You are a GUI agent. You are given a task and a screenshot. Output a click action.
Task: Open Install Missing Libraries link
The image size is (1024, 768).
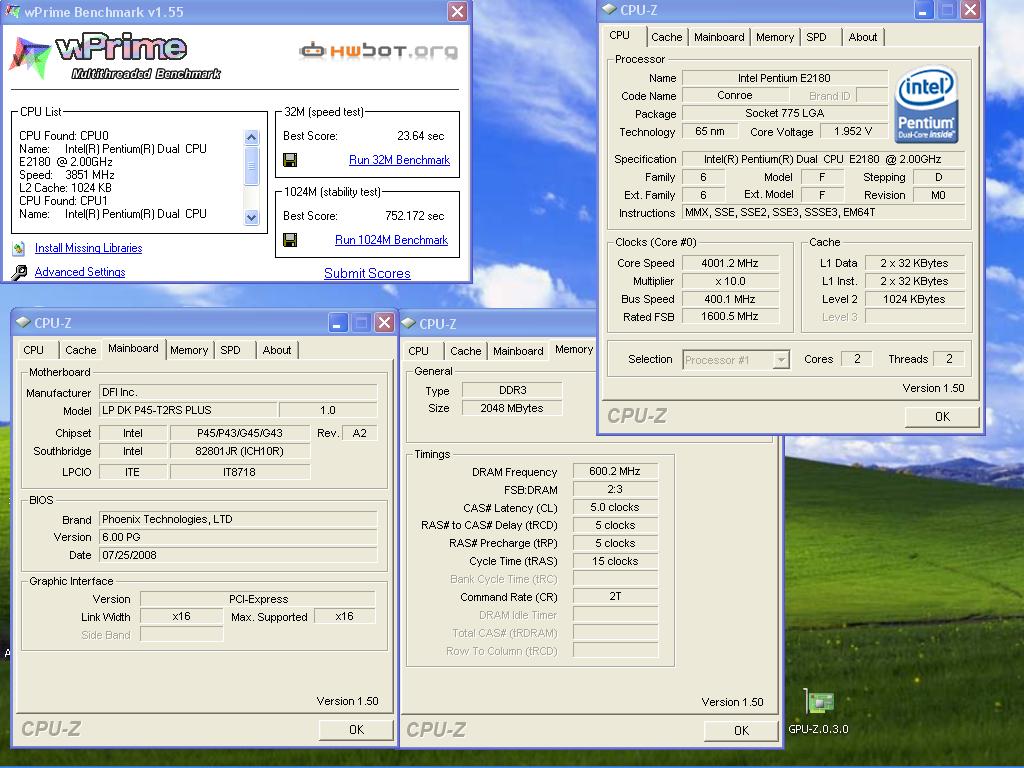88,248
